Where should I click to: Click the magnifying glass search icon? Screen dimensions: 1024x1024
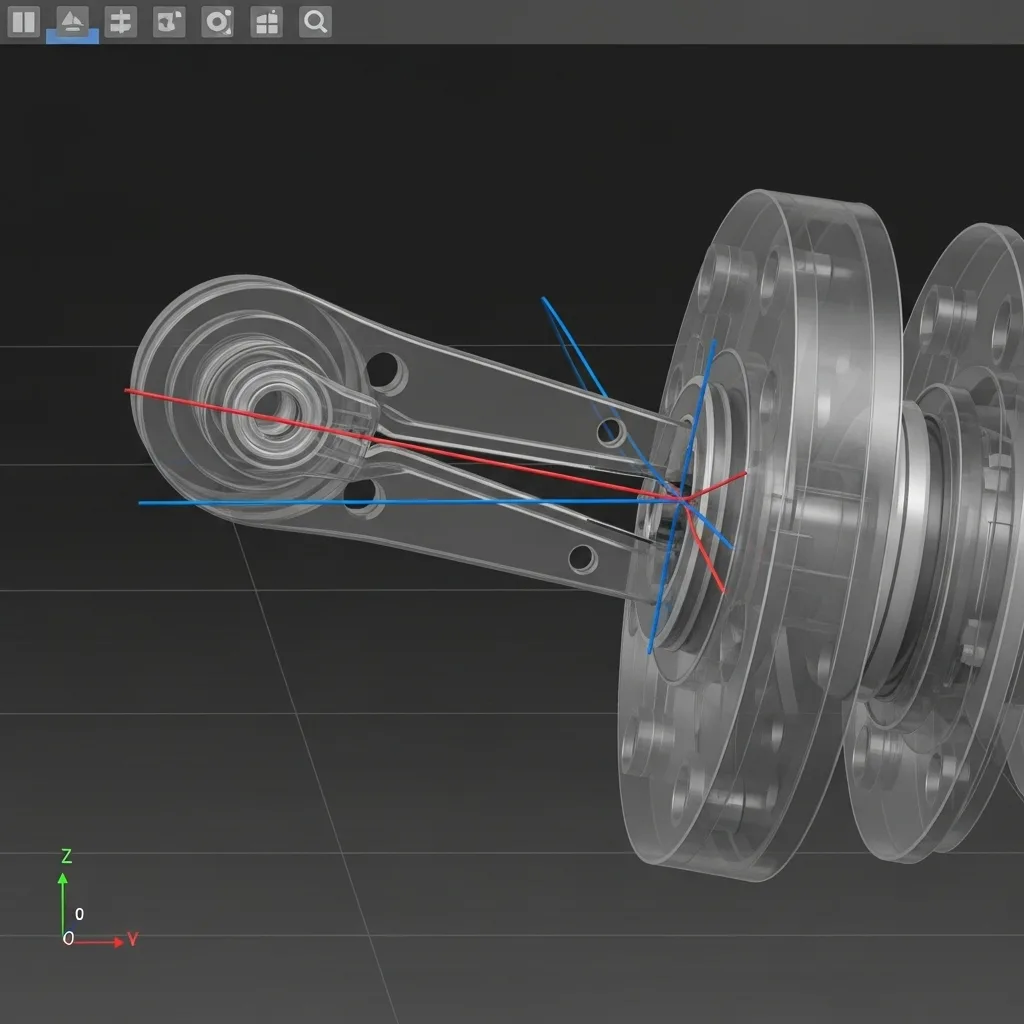coord(315,22)
